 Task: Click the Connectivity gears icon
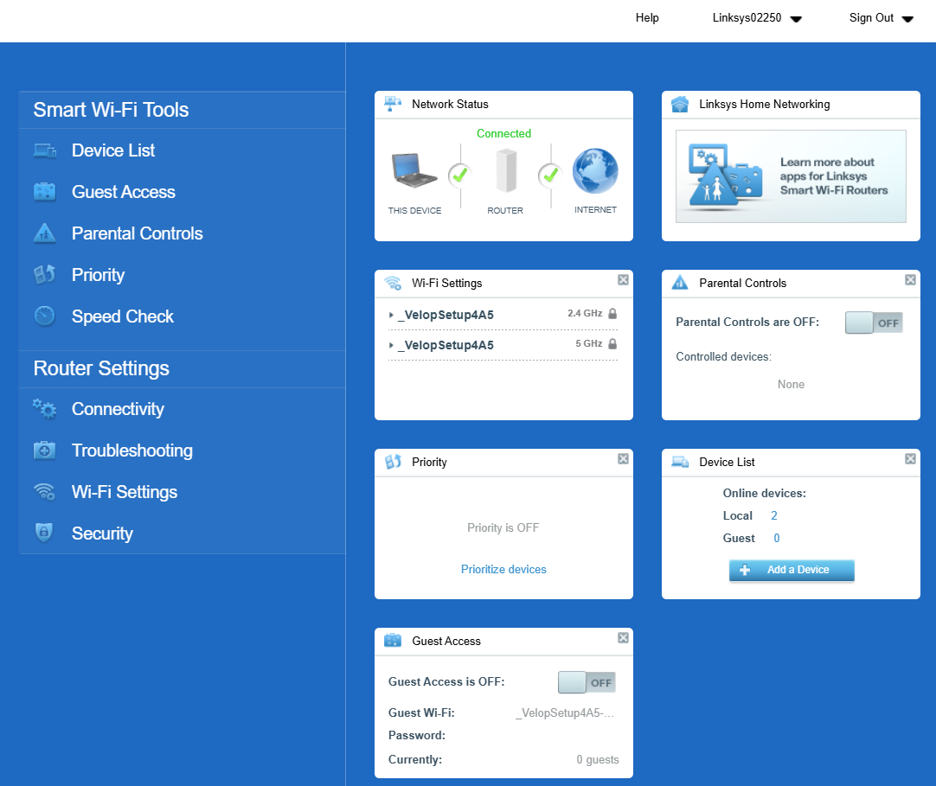coord(45,409)
